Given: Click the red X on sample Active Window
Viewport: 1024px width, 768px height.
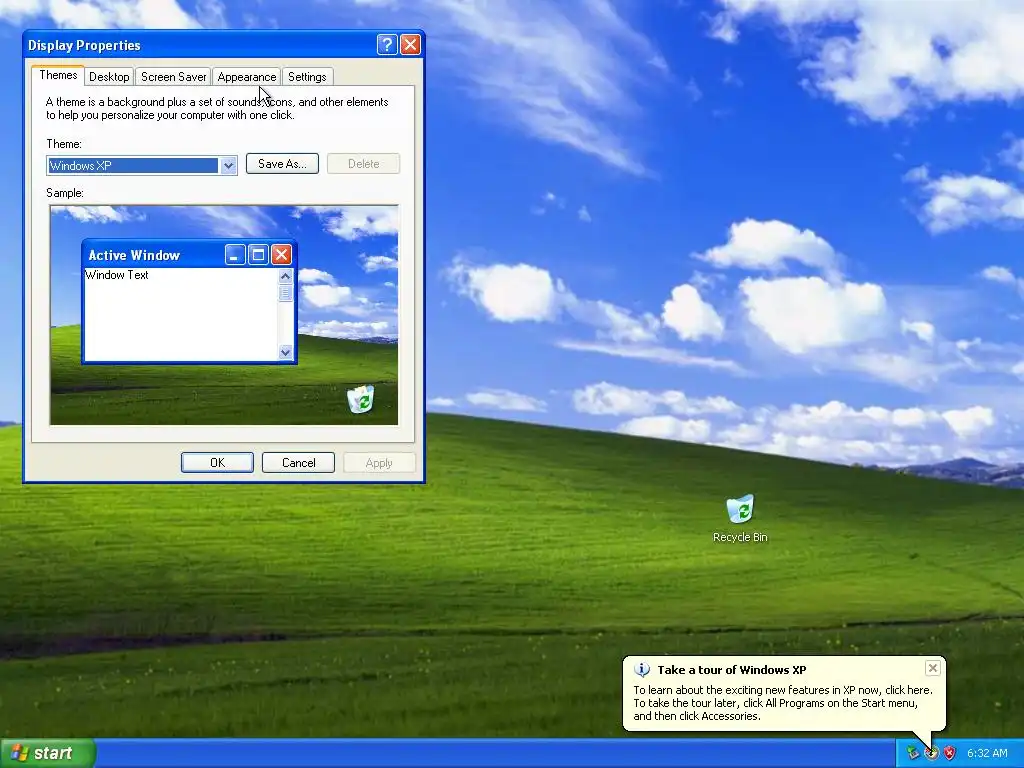Looking at the screenshot, I should [281, 255].
